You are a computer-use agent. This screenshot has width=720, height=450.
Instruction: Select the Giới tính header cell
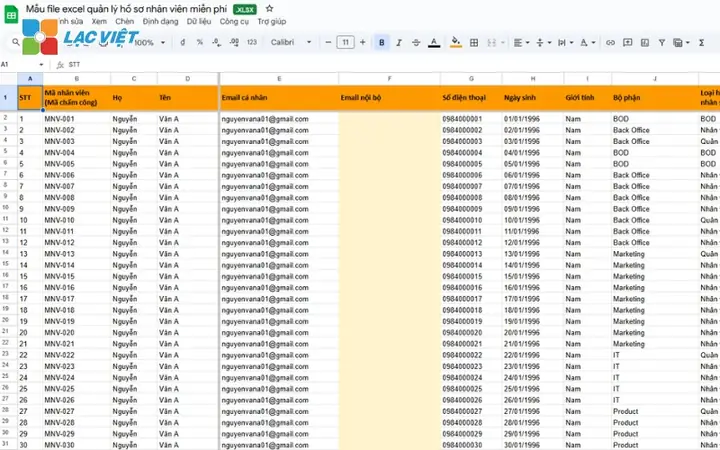pos(587,97)
